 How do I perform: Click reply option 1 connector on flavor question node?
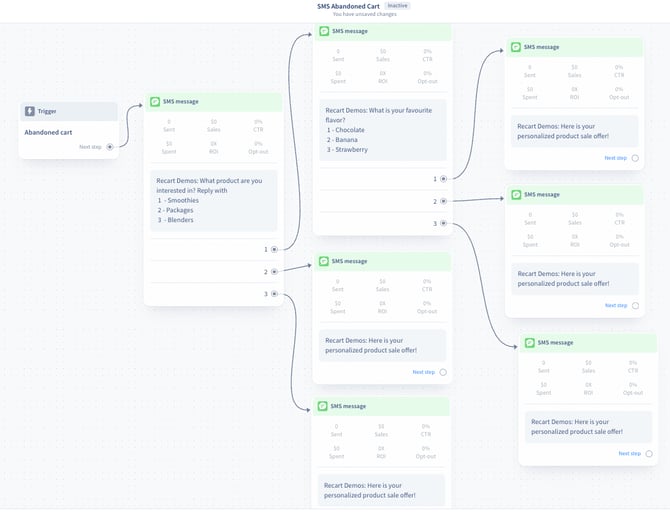443,179
